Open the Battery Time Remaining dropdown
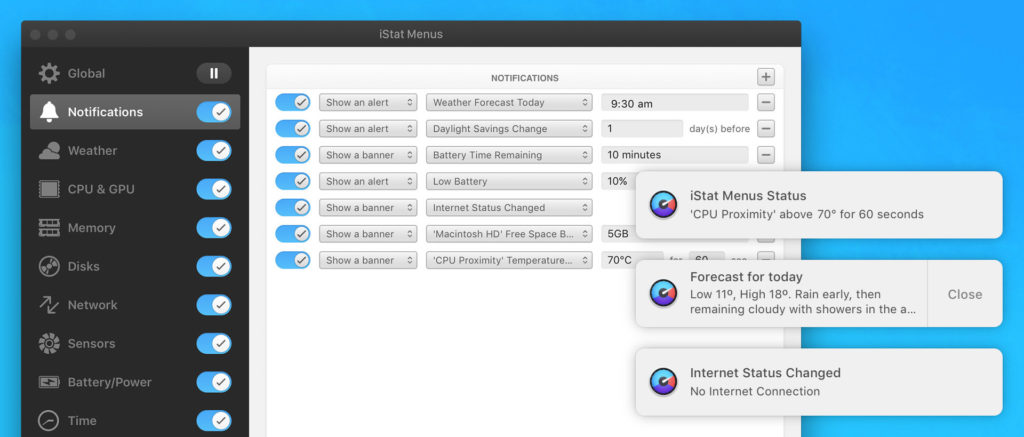Screen dimensions: 1024x437 [x=509, y=155]
